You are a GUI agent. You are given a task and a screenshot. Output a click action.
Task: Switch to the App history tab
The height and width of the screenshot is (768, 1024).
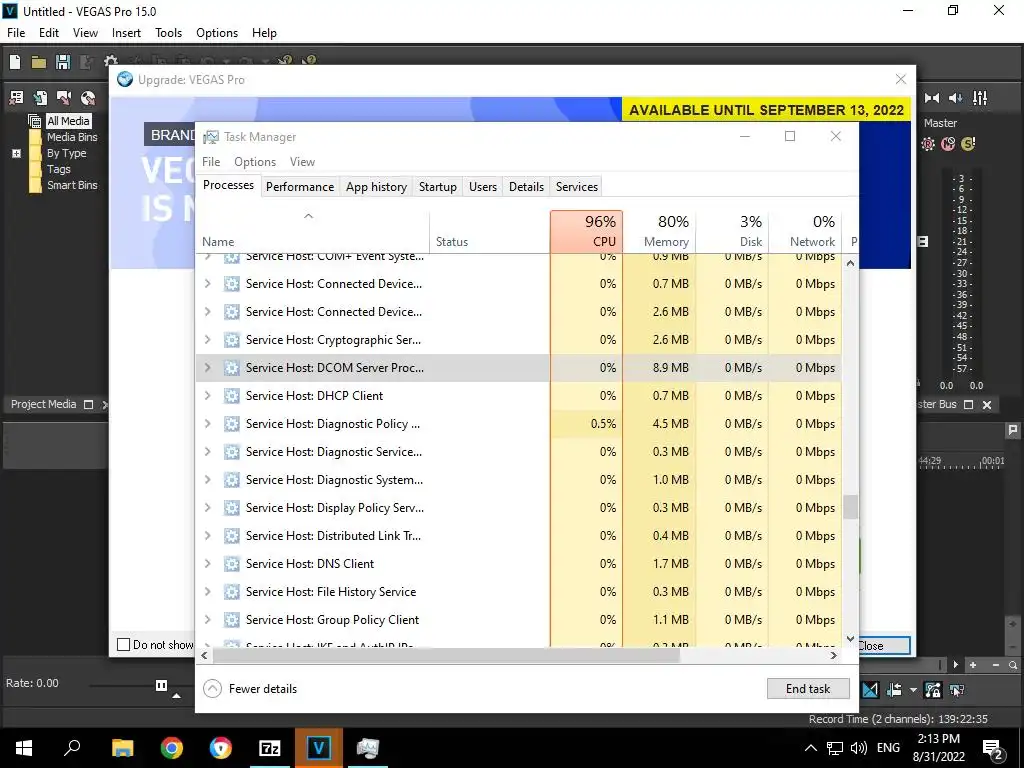point(376,187)
